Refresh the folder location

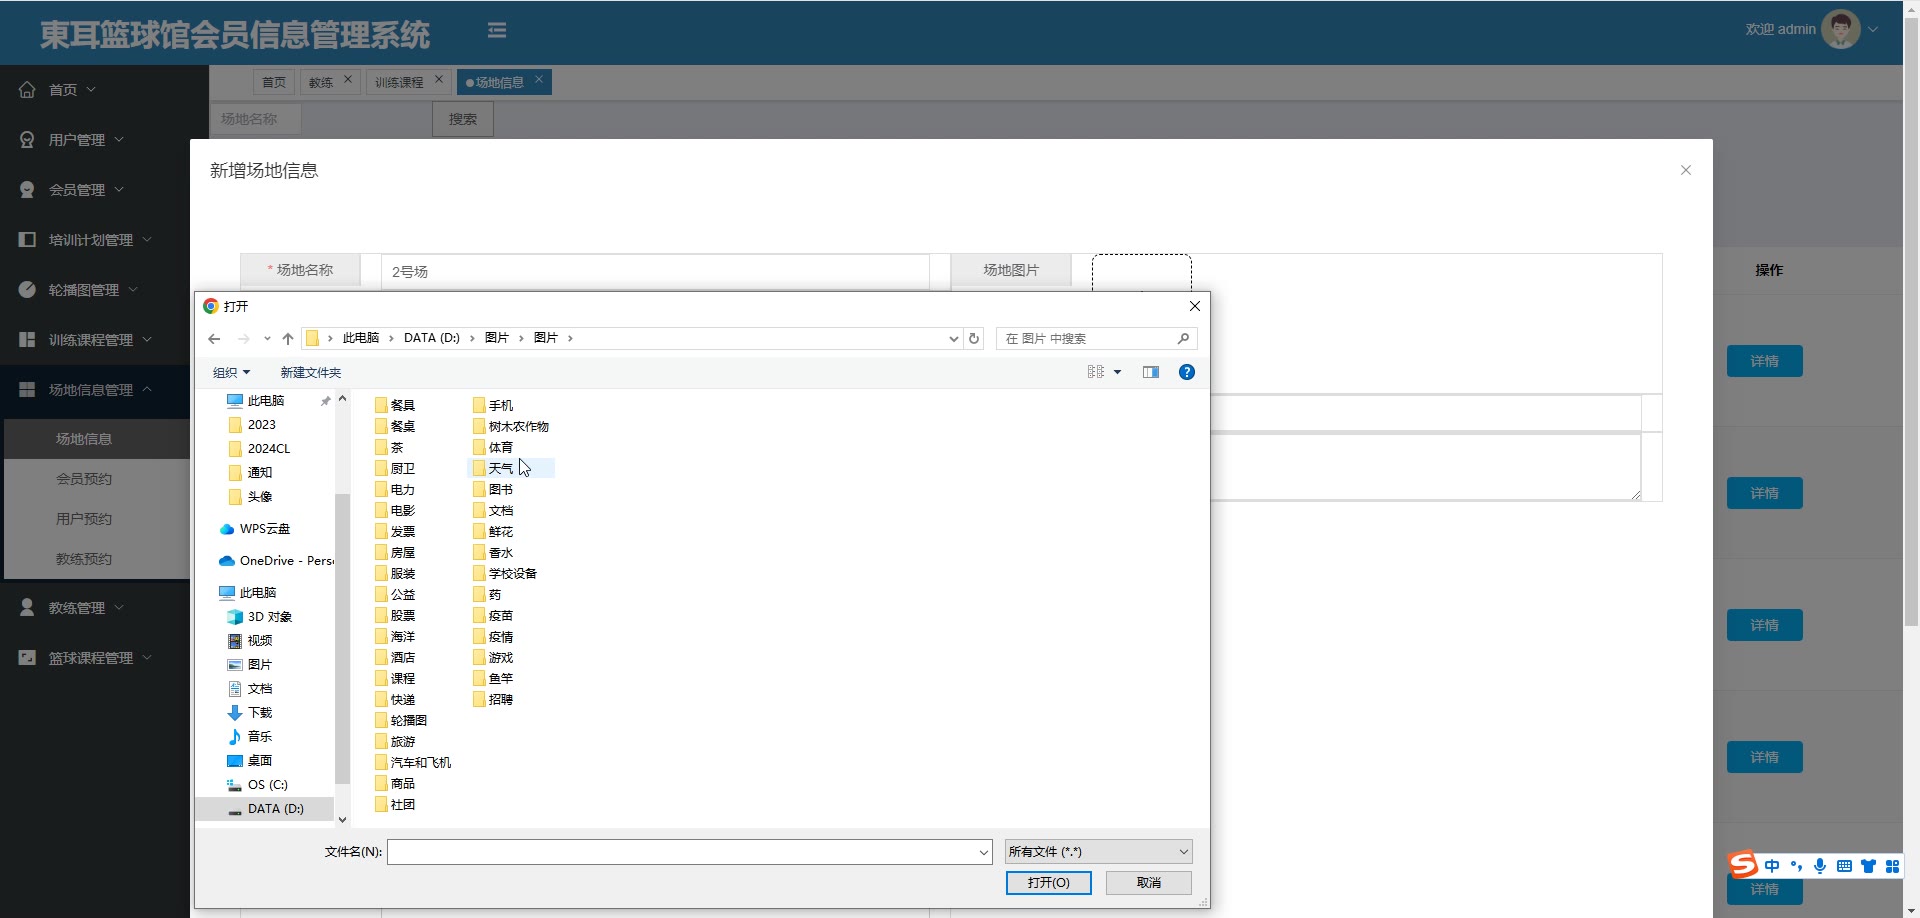974,339
